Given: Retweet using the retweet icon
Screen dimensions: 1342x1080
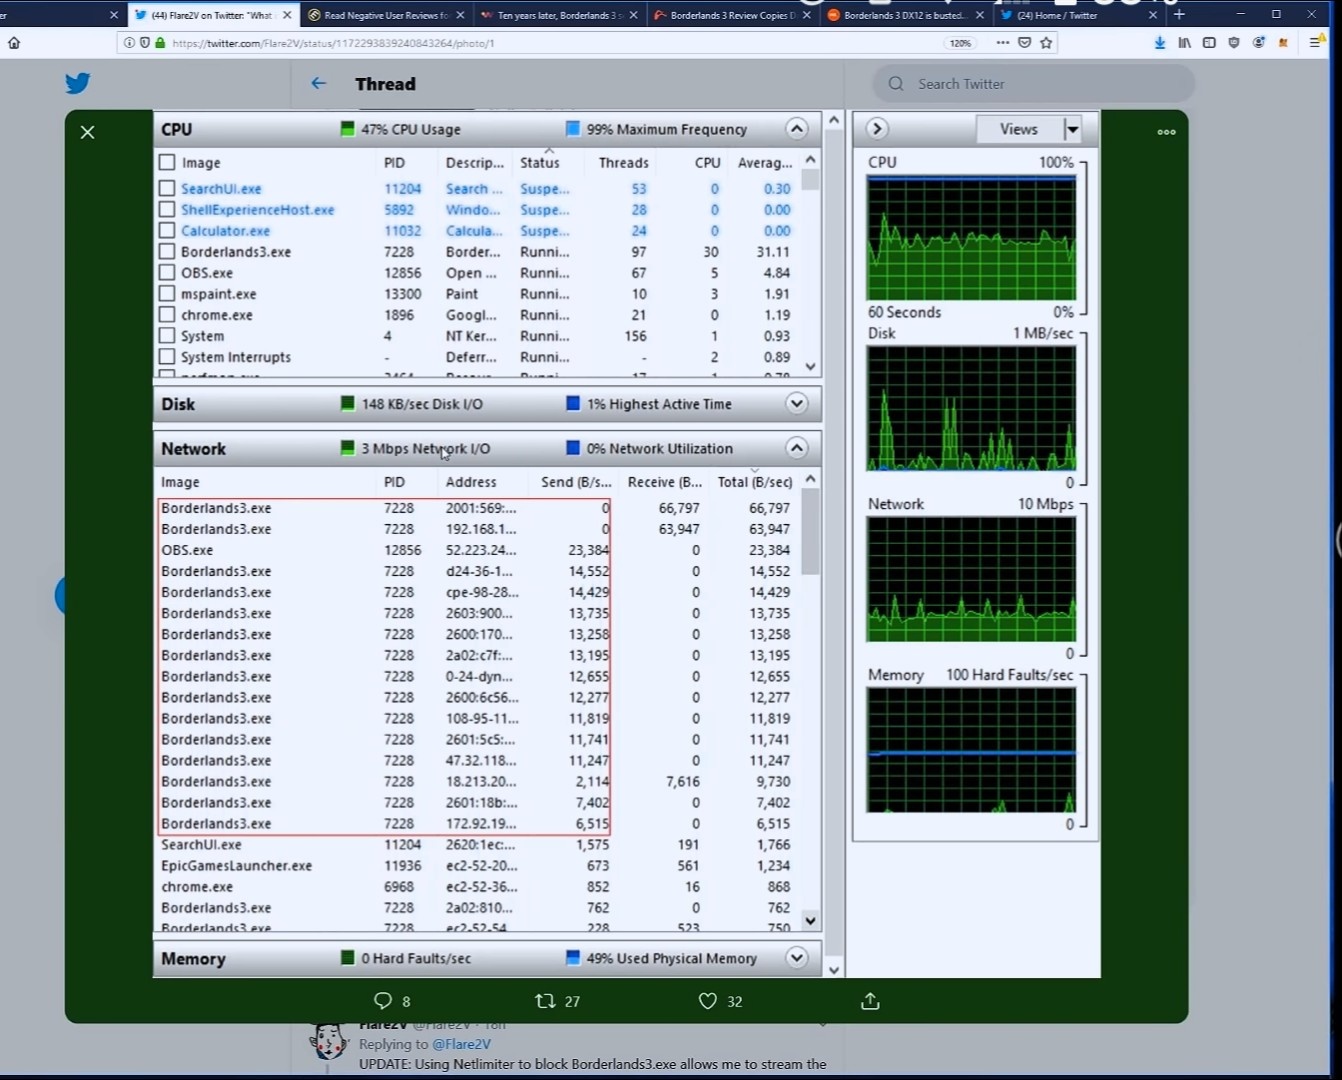Looking at the screenshot, I should click(545, 1001).
